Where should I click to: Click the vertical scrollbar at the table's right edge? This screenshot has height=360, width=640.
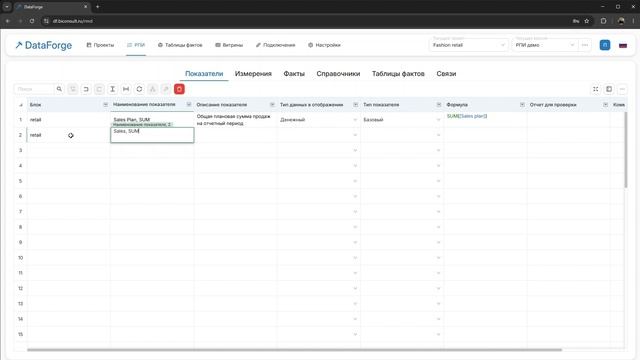click(625, 149)
